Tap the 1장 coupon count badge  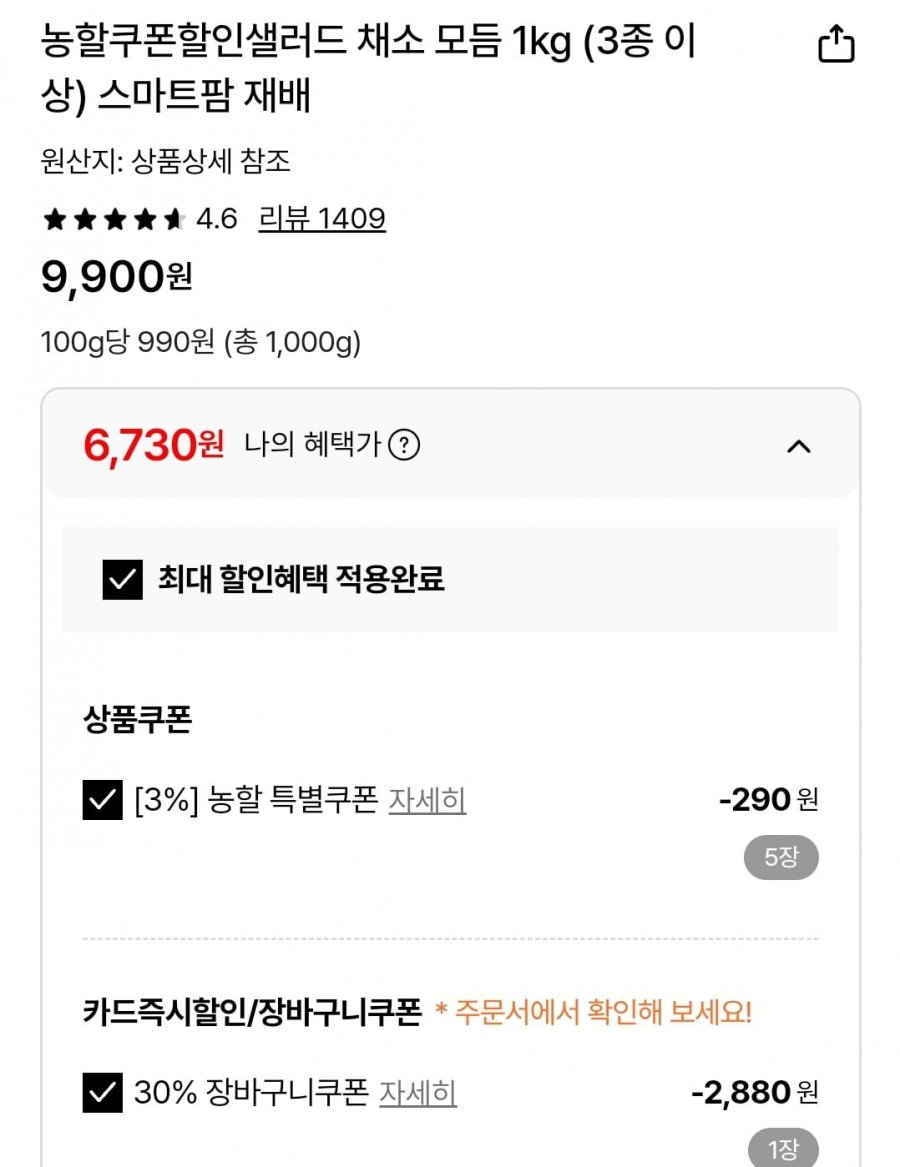click(x=783, y=1150)
